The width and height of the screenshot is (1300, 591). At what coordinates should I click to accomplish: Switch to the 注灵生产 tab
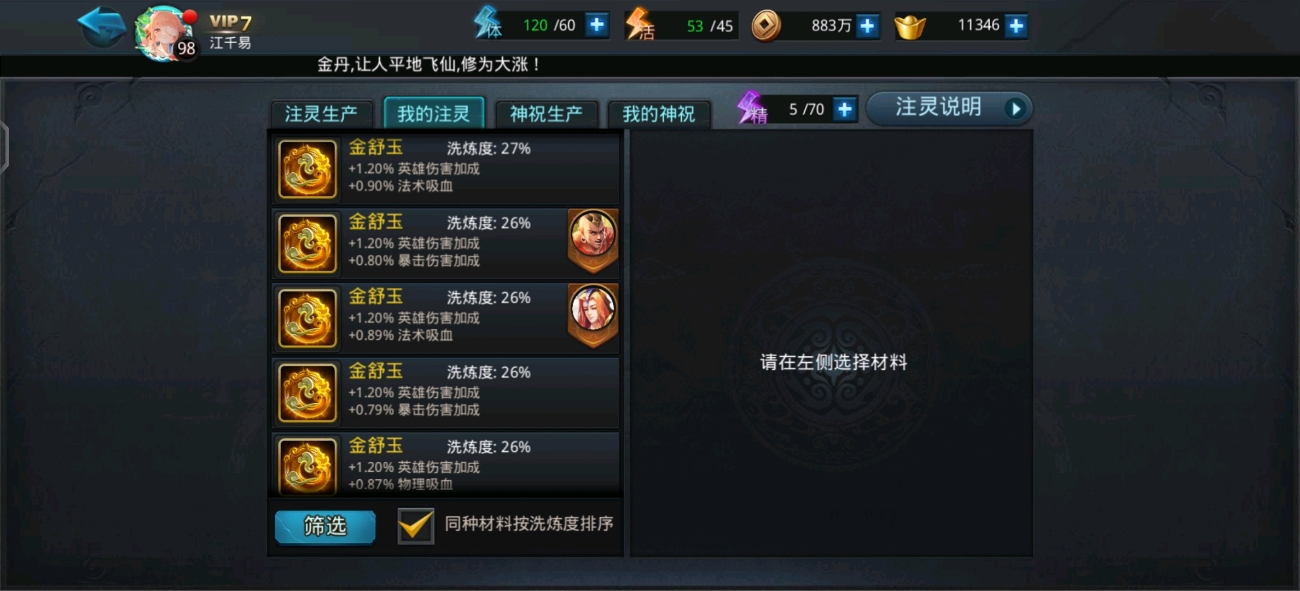click(321, 113)
